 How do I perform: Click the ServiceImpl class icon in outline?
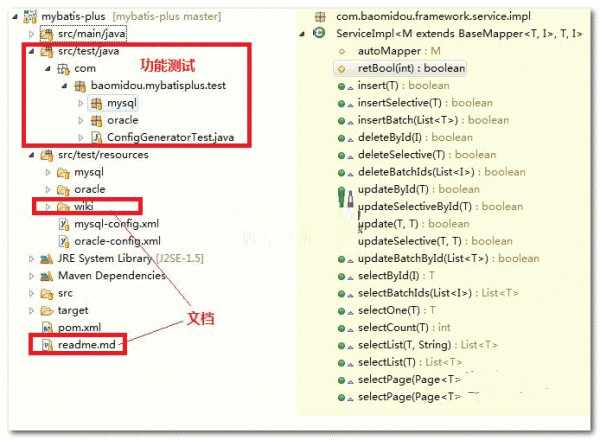pyautogui.click(x=319, y=33)
